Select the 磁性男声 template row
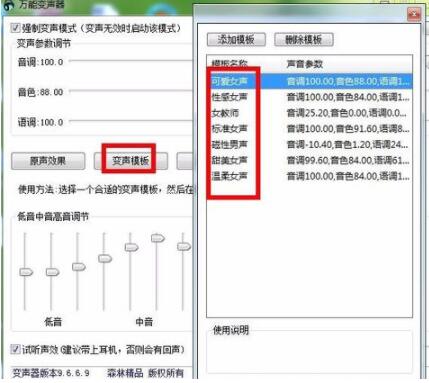 pyautogui.click(x=309, y=145)
